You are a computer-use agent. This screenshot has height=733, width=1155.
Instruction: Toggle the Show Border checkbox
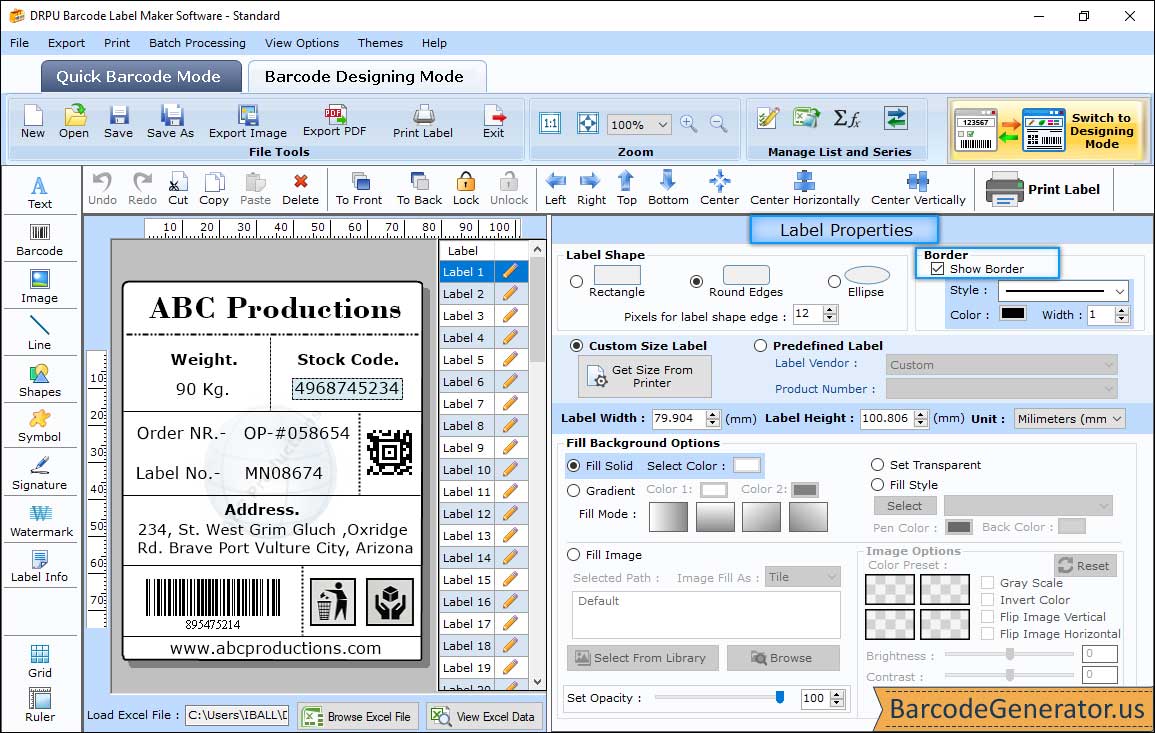(937, 269)
